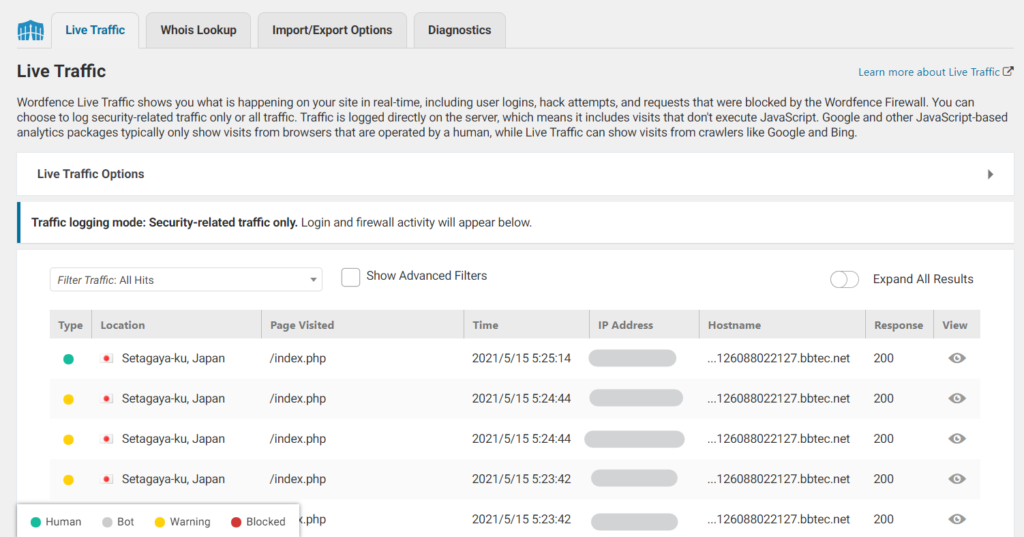
Task: Open the Live Traffic tab
Action: pos(95,30)
